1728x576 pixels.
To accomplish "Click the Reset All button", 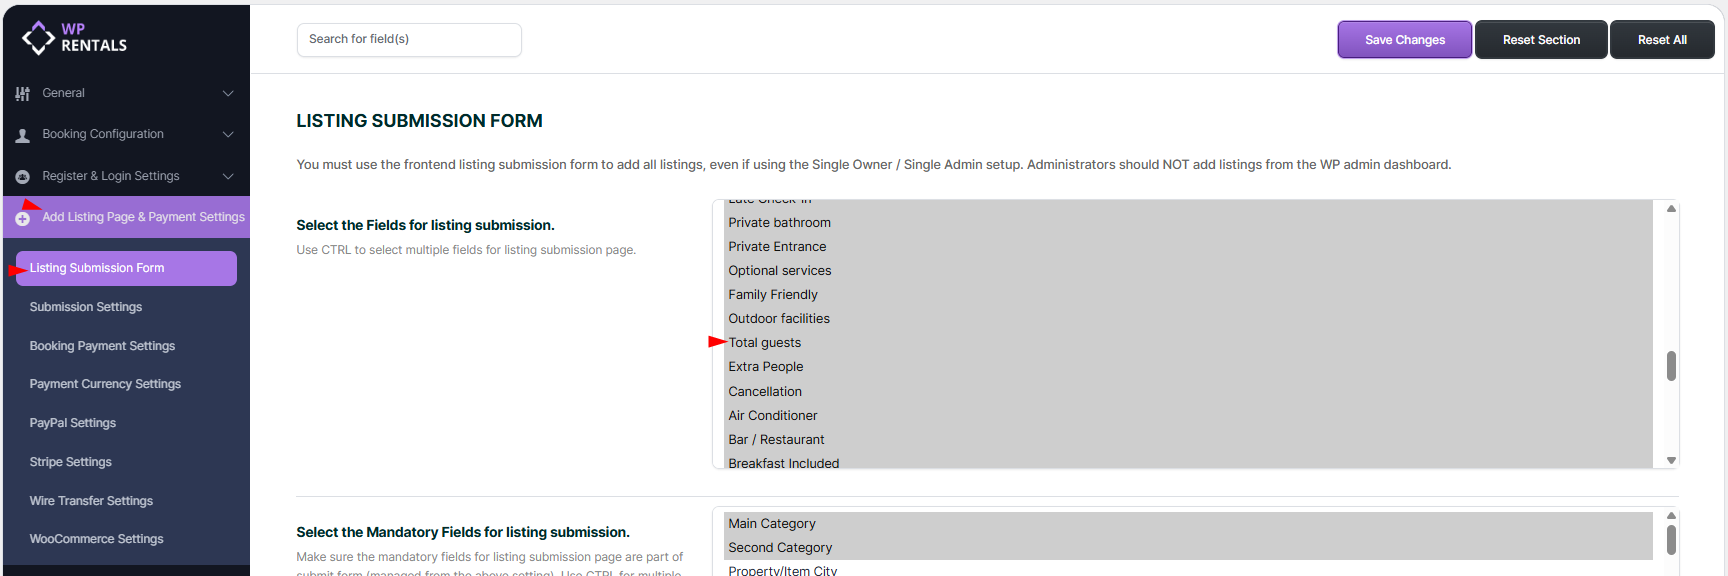I will point(1662,40).
